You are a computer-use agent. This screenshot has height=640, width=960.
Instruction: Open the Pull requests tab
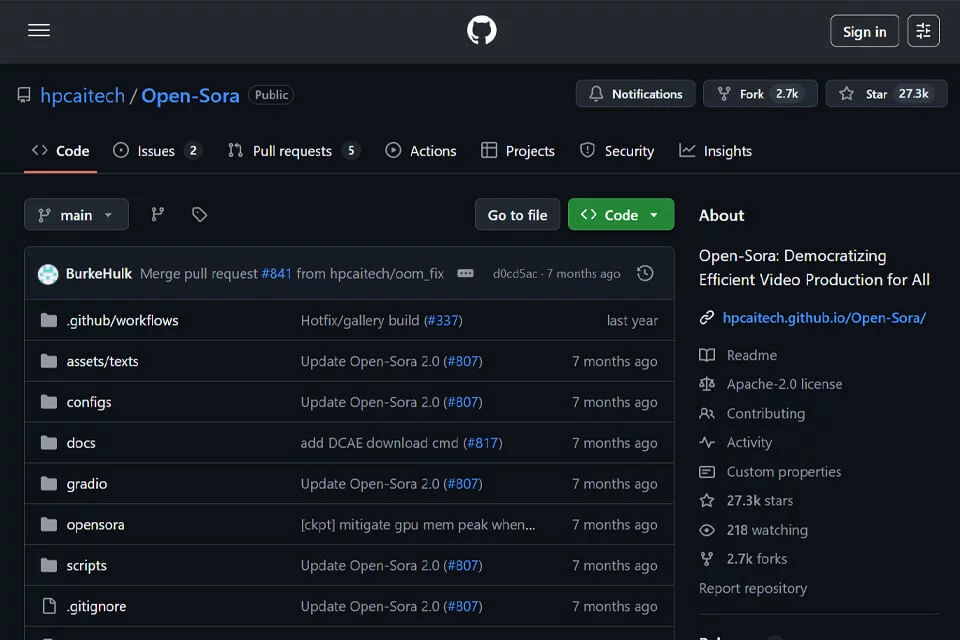[294, 151]
